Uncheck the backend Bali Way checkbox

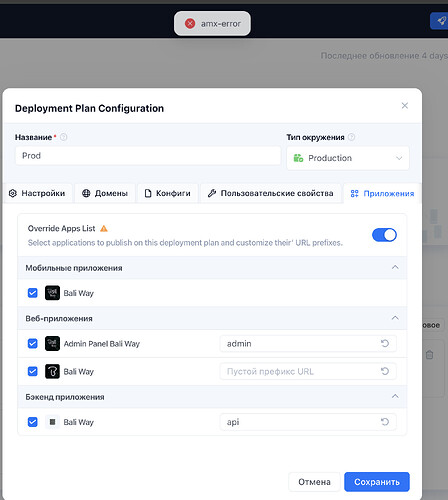tap(33, 422)
